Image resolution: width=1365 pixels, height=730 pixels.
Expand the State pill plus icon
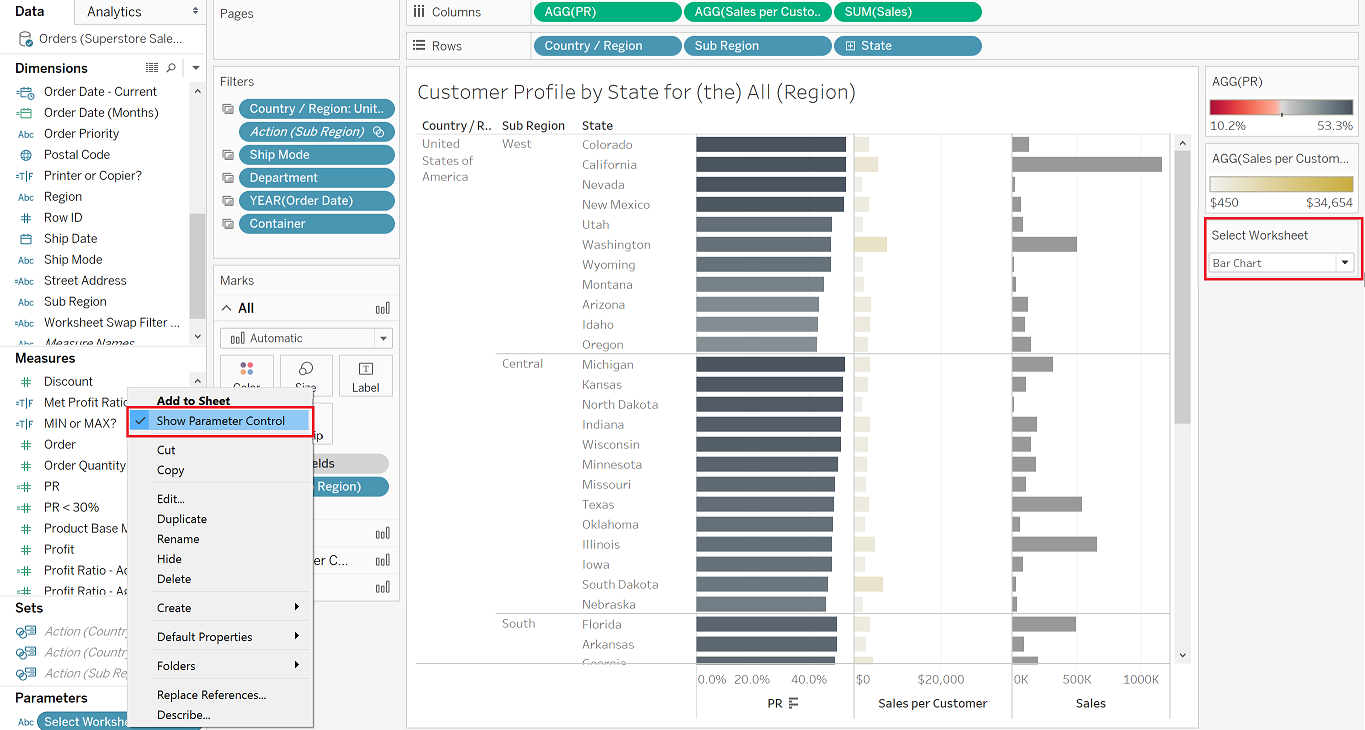(851, 46)
